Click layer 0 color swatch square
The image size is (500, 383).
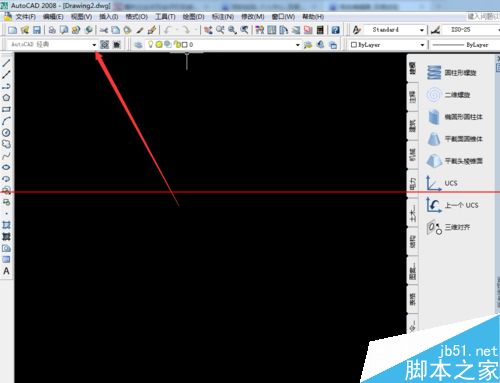click(x=185, y=44)
